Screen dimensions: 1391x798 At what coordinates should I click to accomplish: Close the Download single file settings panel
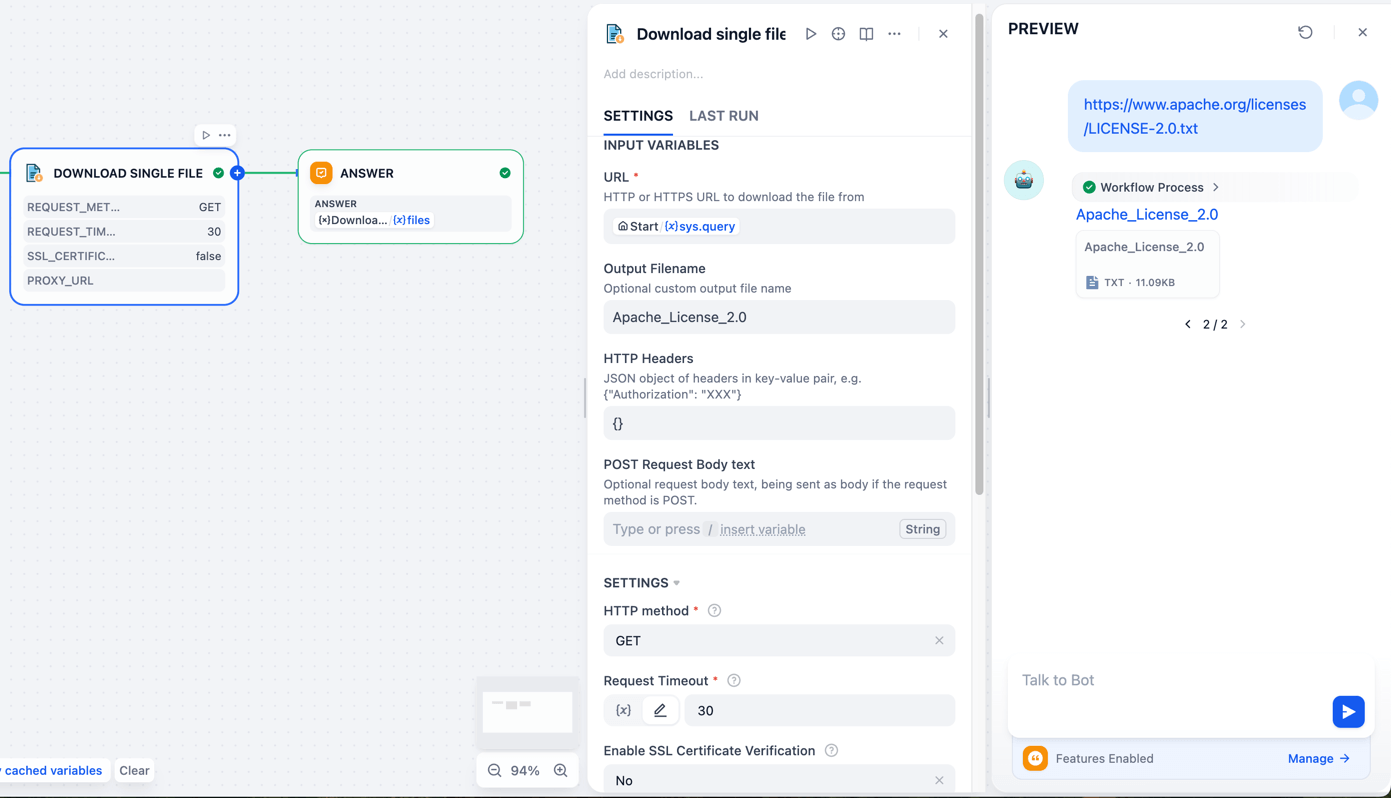[943, 34]
